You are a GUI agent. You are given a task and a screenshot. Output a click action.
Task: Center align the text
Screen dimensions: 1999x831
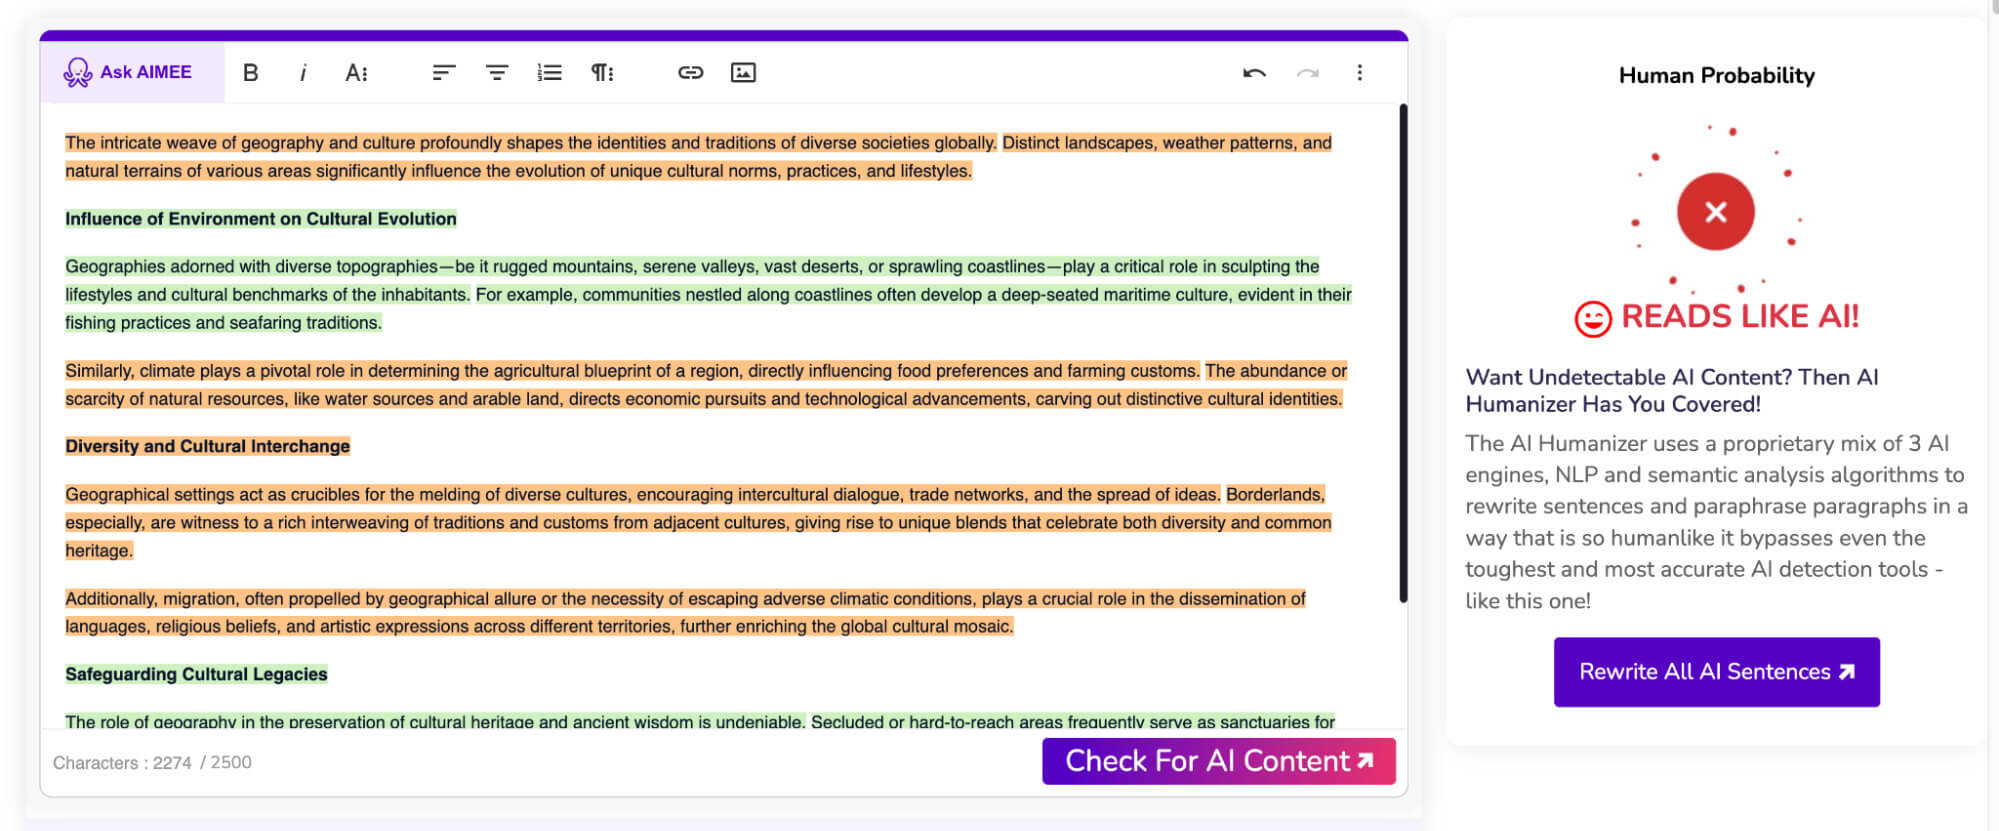(497, 72)
